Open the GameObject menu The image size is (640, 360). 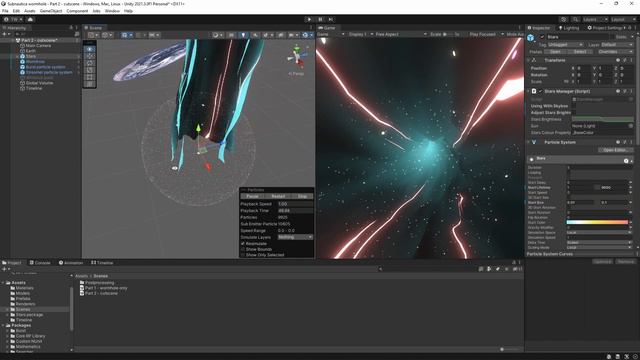click(x=51, y=11)
